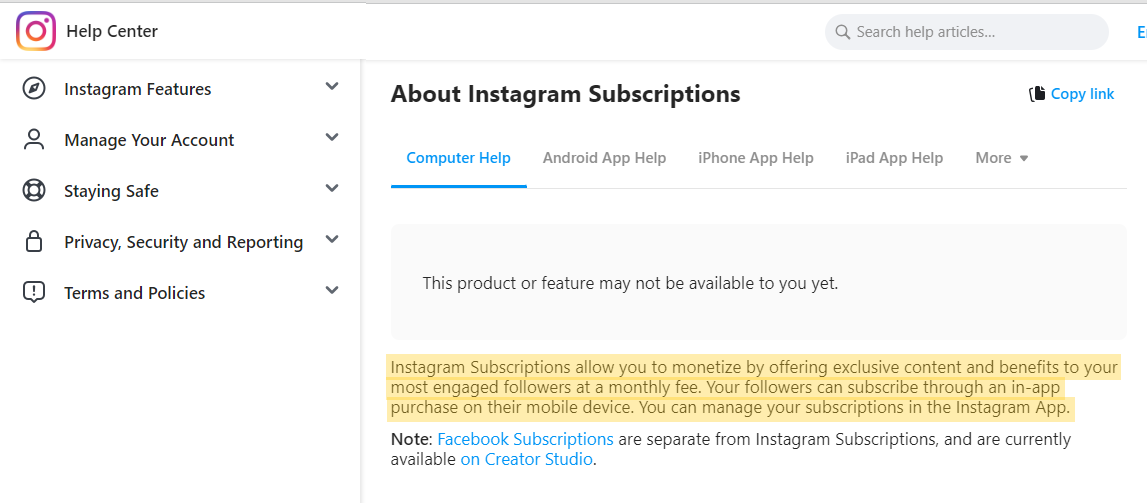Image resolution: width=1147 pixels, height=503 pixels.
Task: Click the alert bubble icon beside Terms
Action: pos(34,293)
